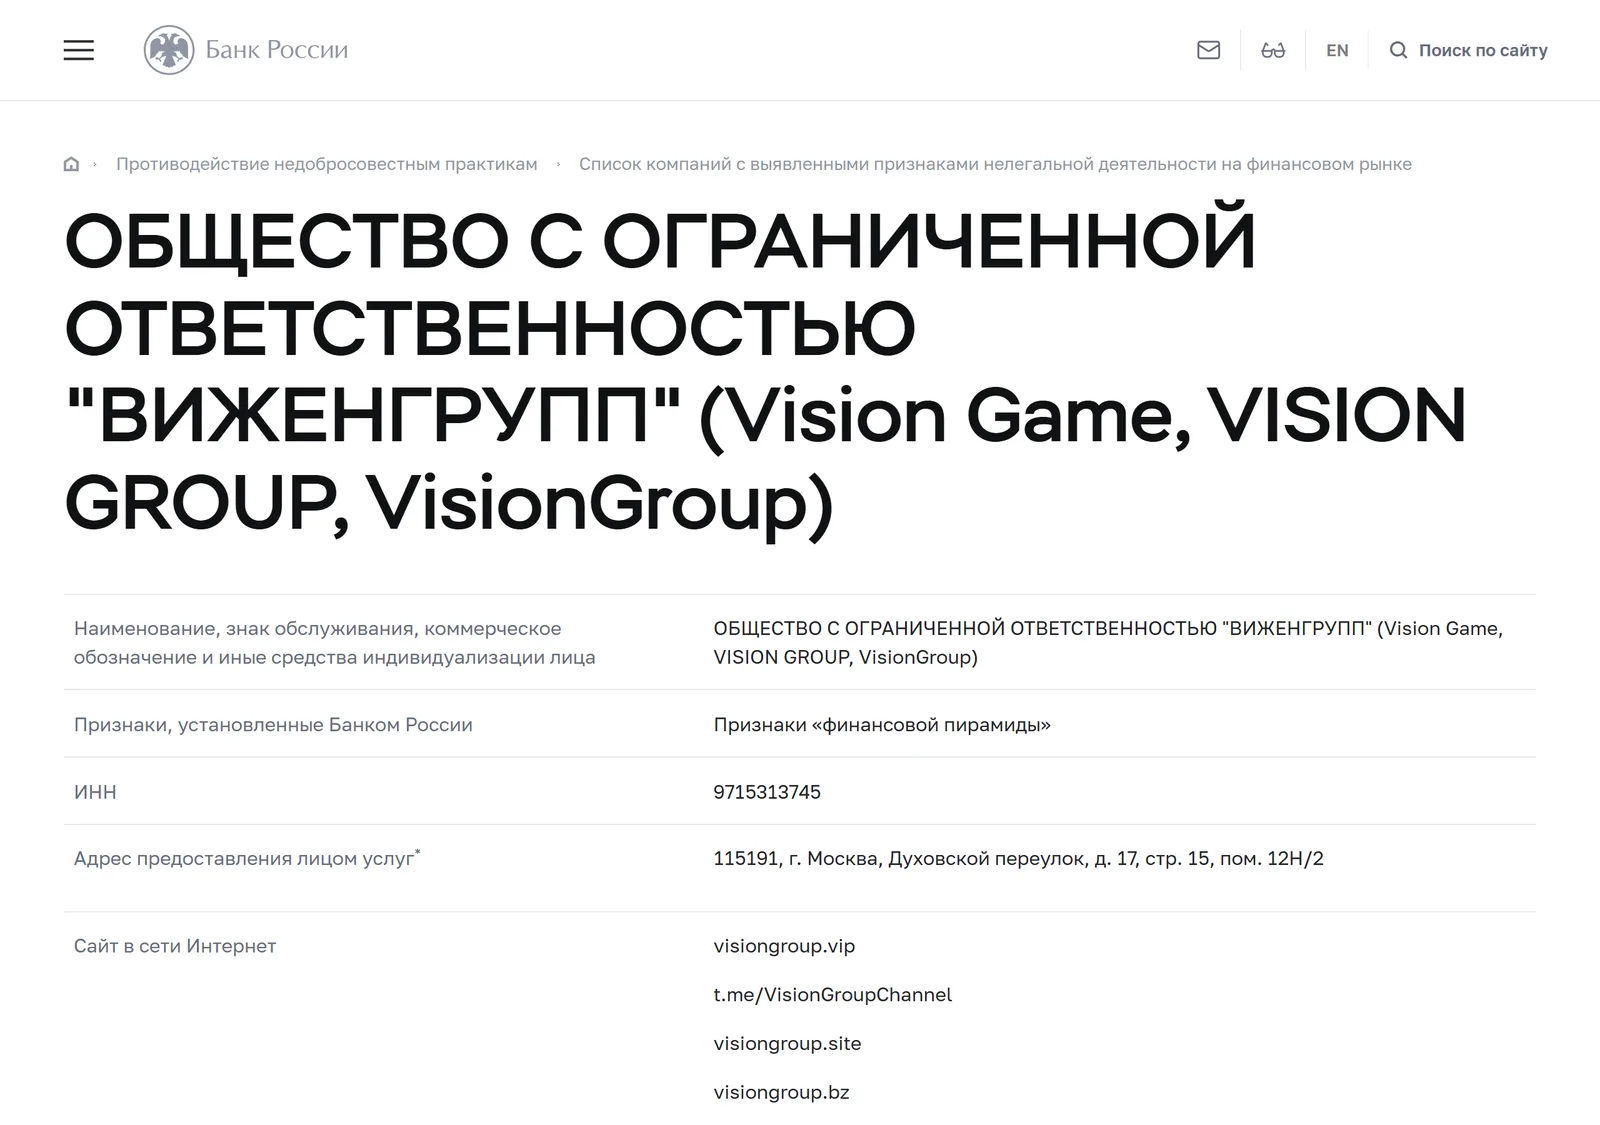This screenshot has width=1600, height=1125.
Task: Go to home breadcrumb icon
Action: [71, 164]
